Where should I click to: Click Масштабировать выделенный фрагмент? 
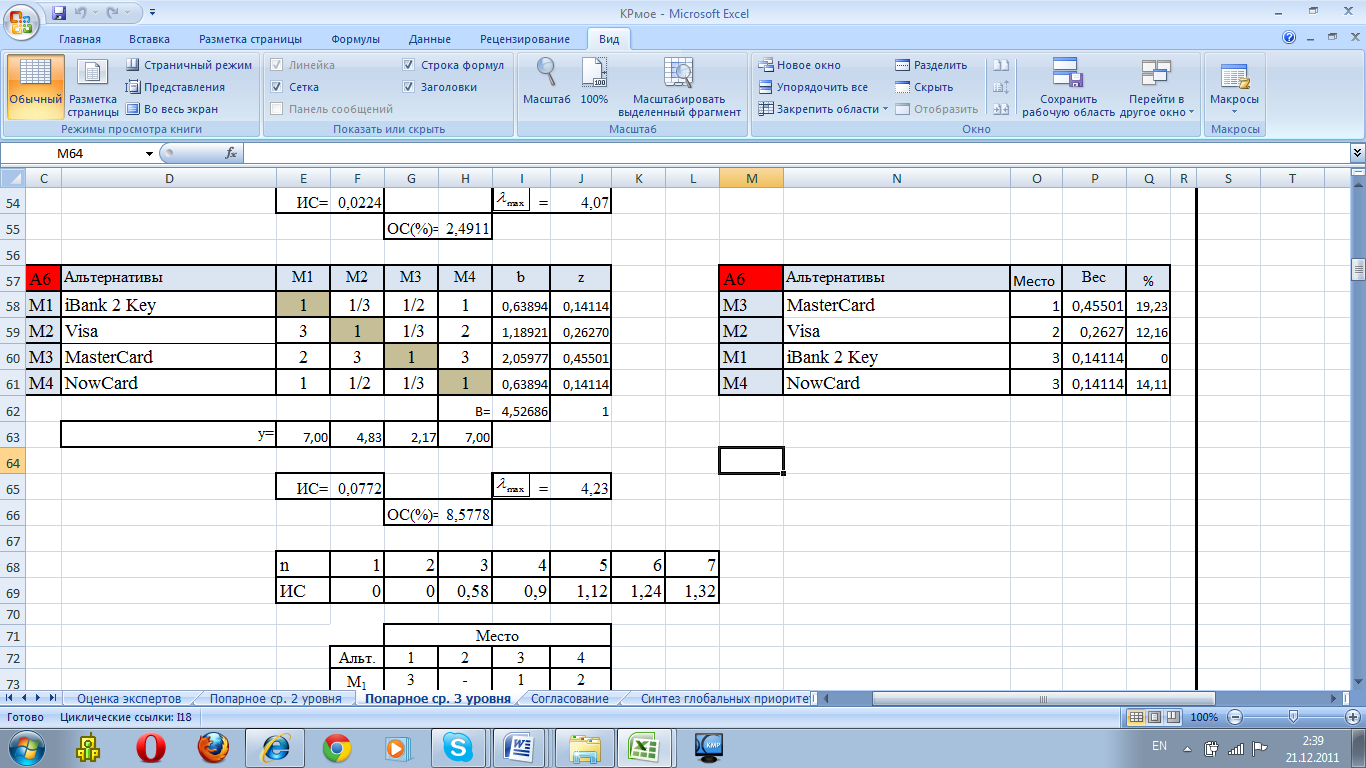click(x=679, y=85)
